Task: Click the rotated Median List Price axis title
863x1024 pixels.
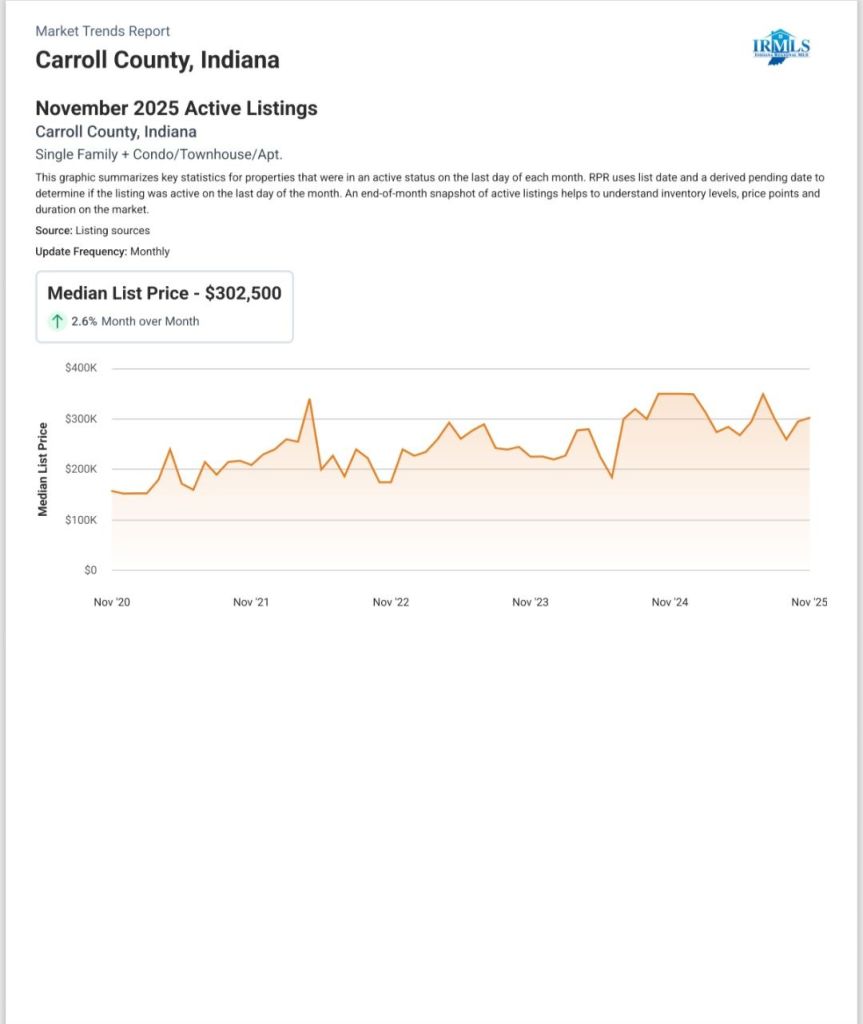Action: (43, 469)
